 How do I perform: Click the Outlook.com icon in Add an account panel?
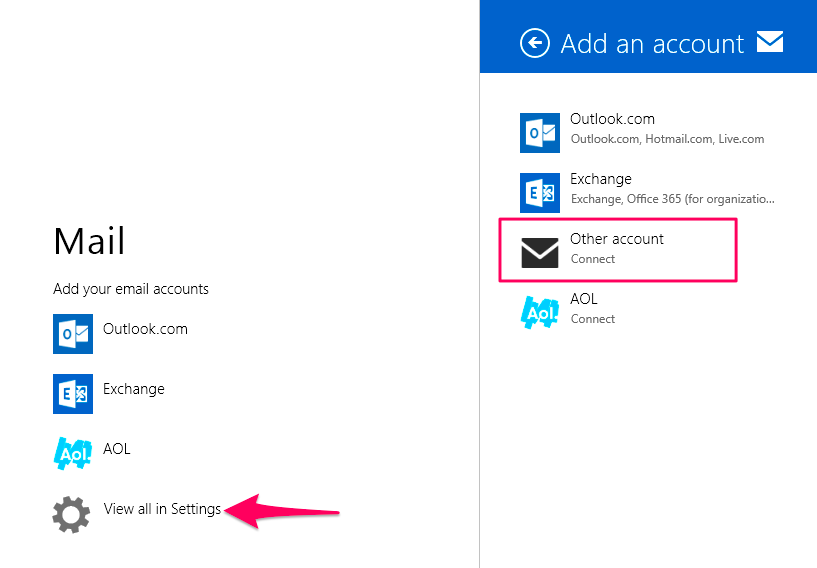pyautogui.click(x=540, y=133)
